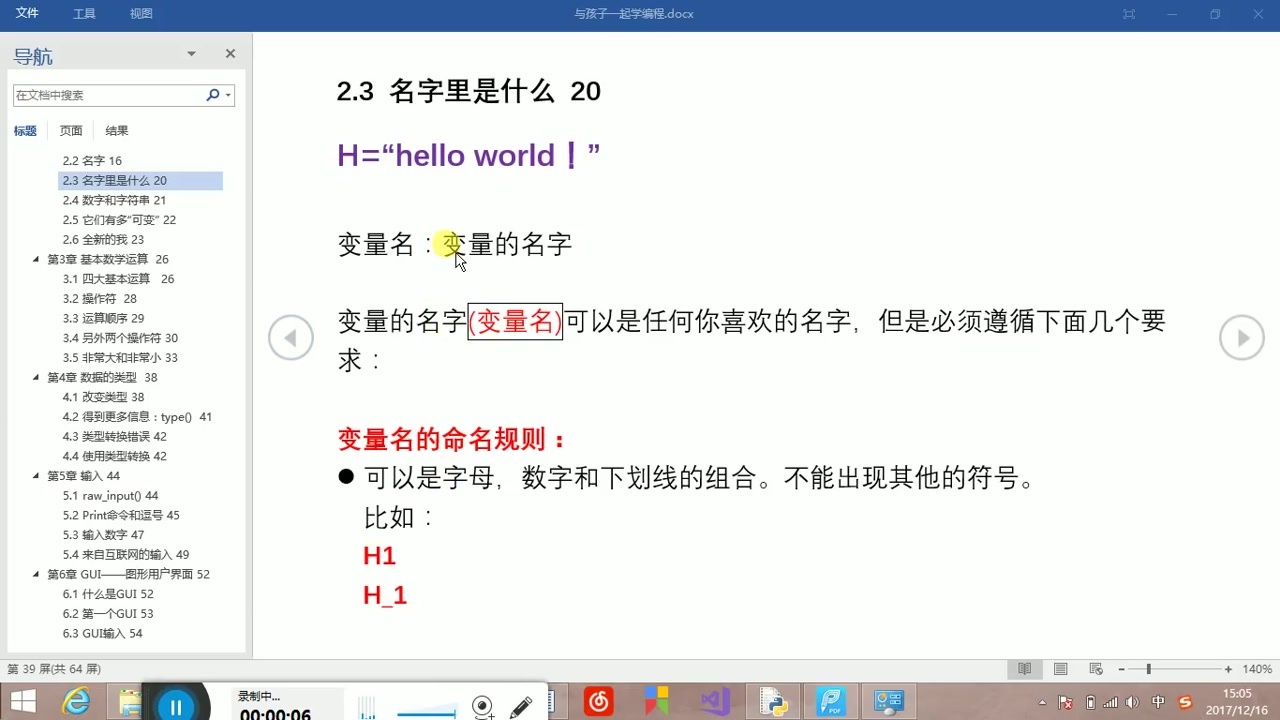Open the search options dropdown arrow

(229, 95)
